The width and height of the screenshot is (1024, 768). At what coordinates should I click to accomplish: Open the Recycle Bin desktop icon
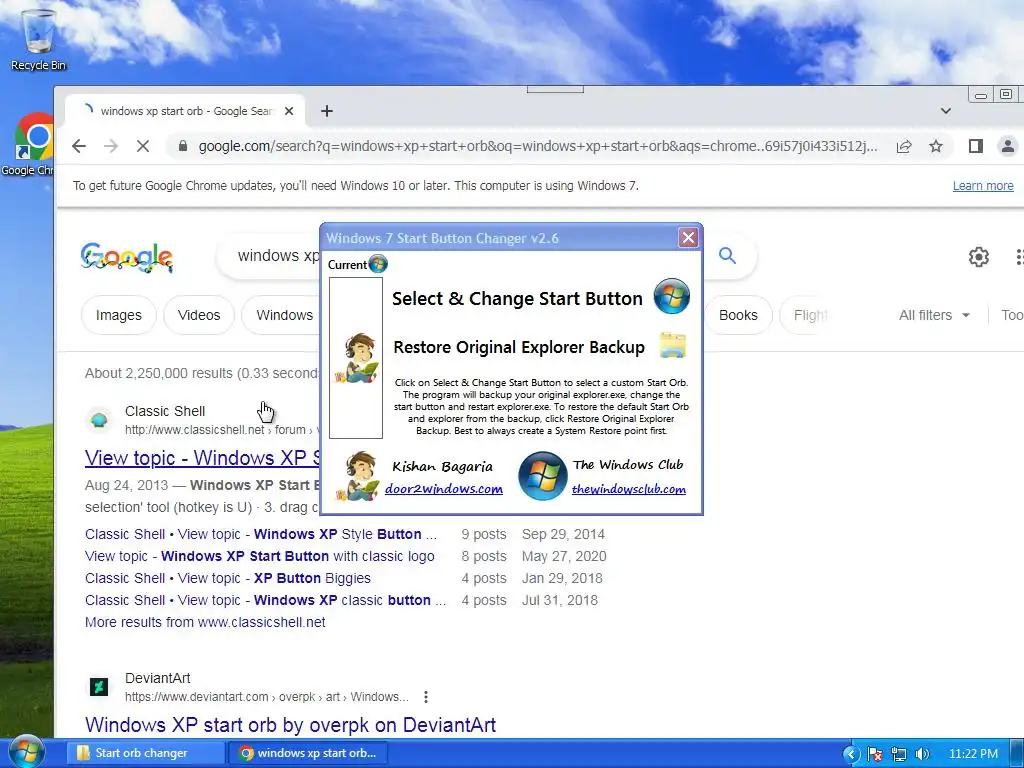coord(38,39)
